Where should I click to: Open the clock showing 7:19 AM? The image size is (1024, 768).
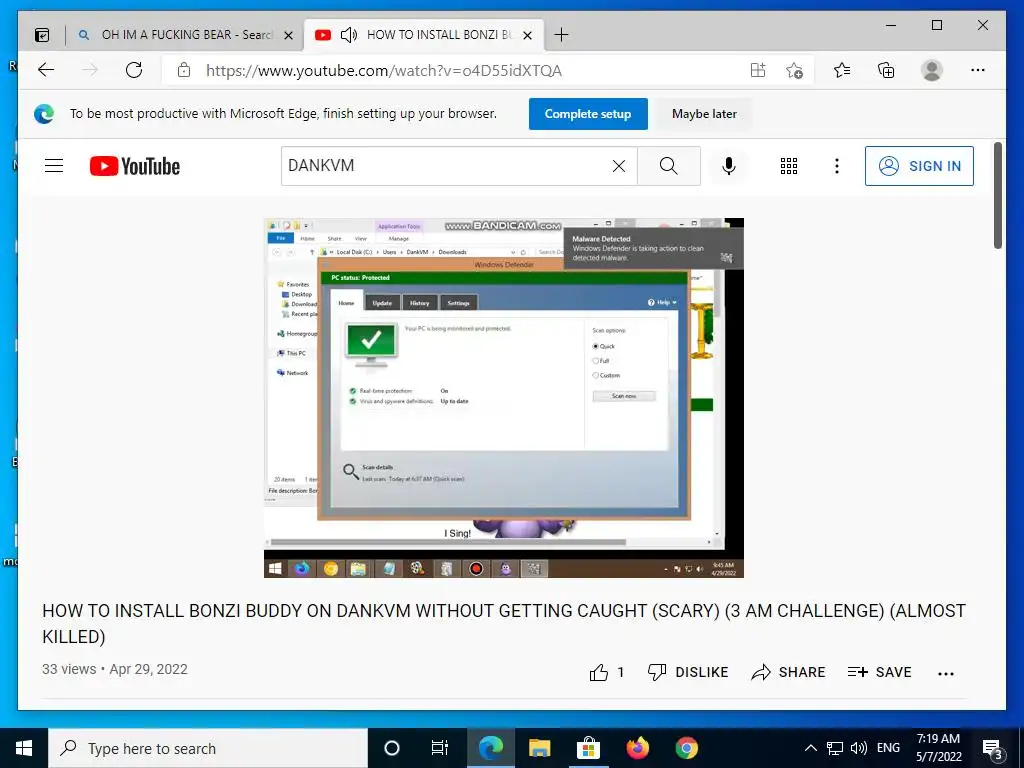coord(938,748)
